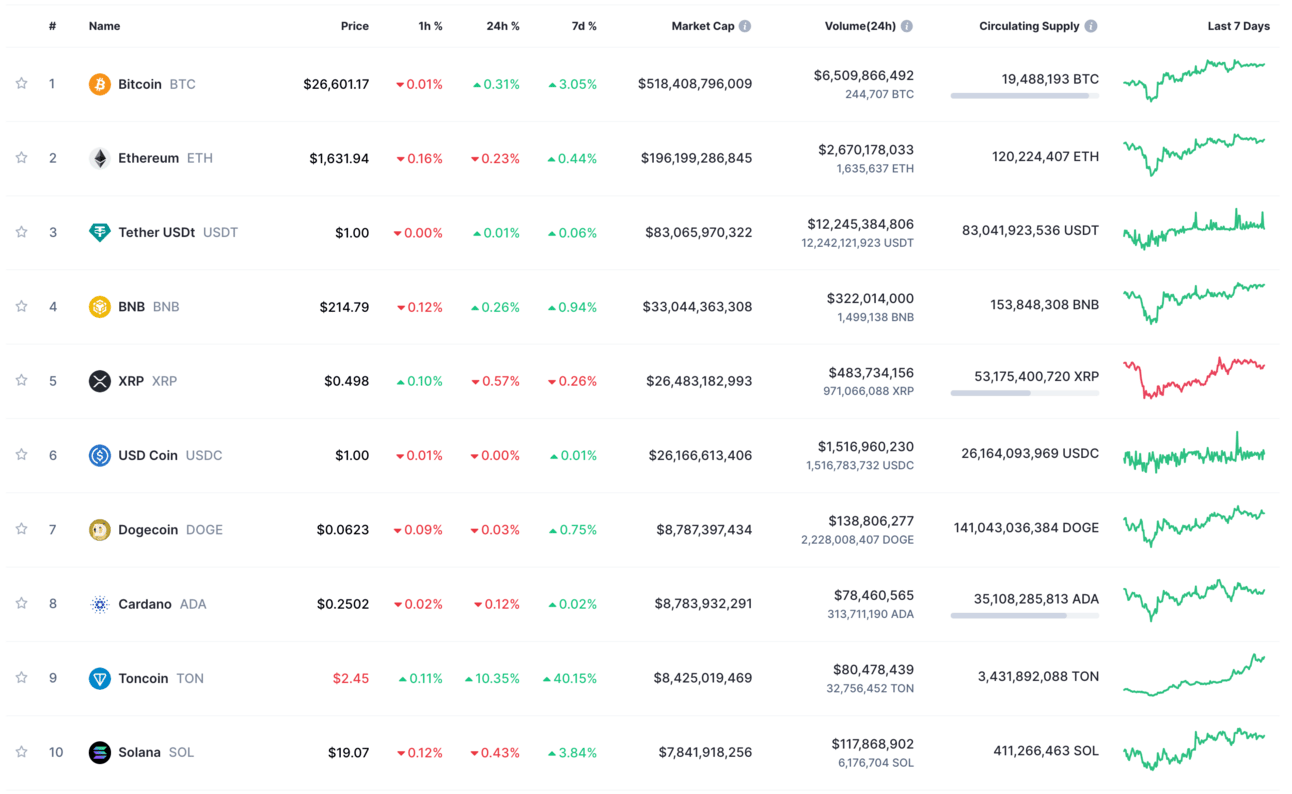
Task: Sort by the # rank column header
Action: tap(52, 26)
